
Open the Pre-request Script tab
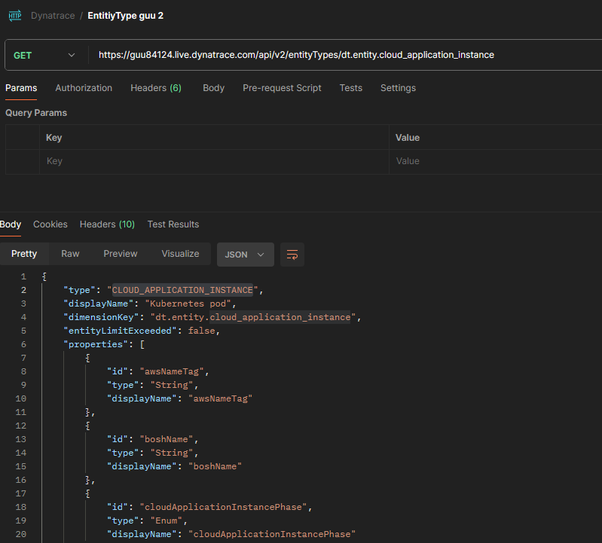(x=282, y=88)
